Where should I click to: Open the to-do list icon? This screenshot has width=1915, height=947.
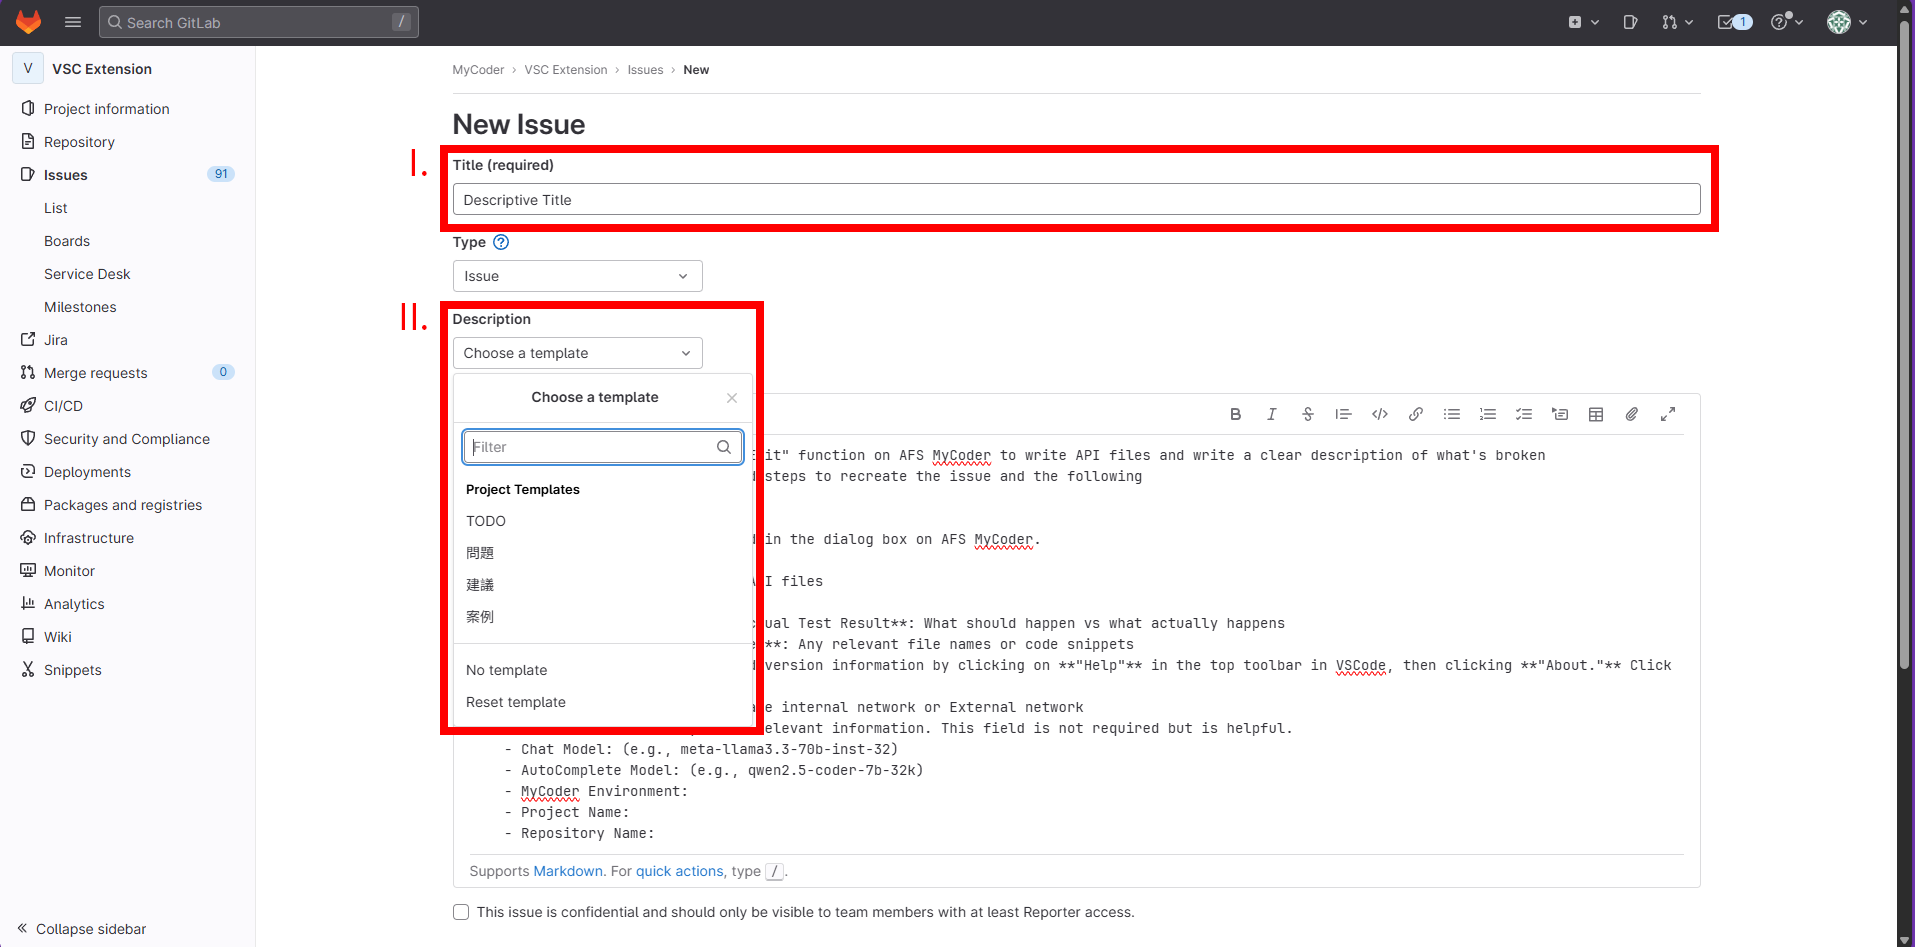coord(1734,22)
